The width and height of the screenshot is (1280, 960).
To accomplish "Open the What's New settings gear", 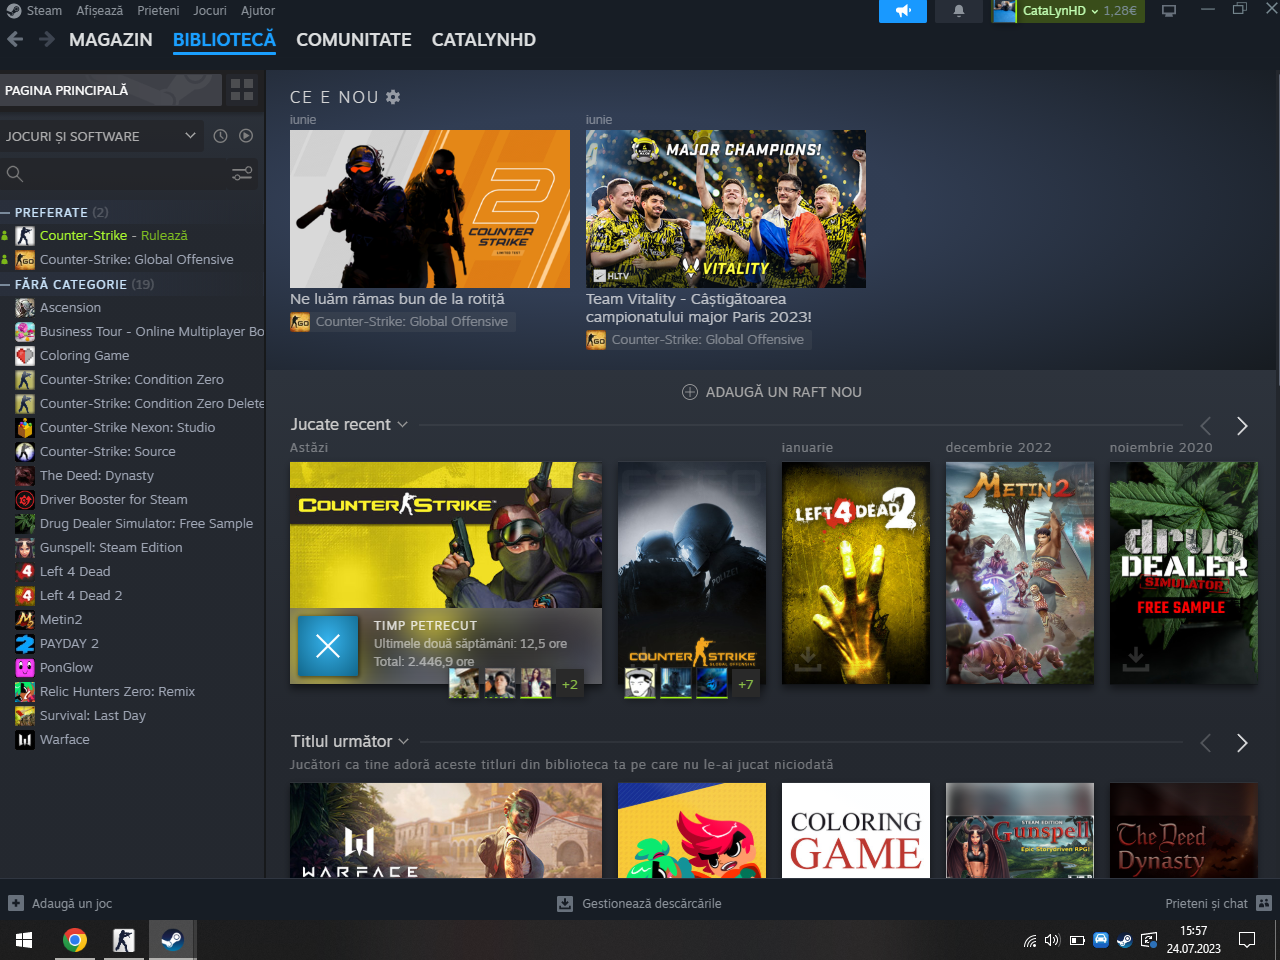I will click(393, 97).
